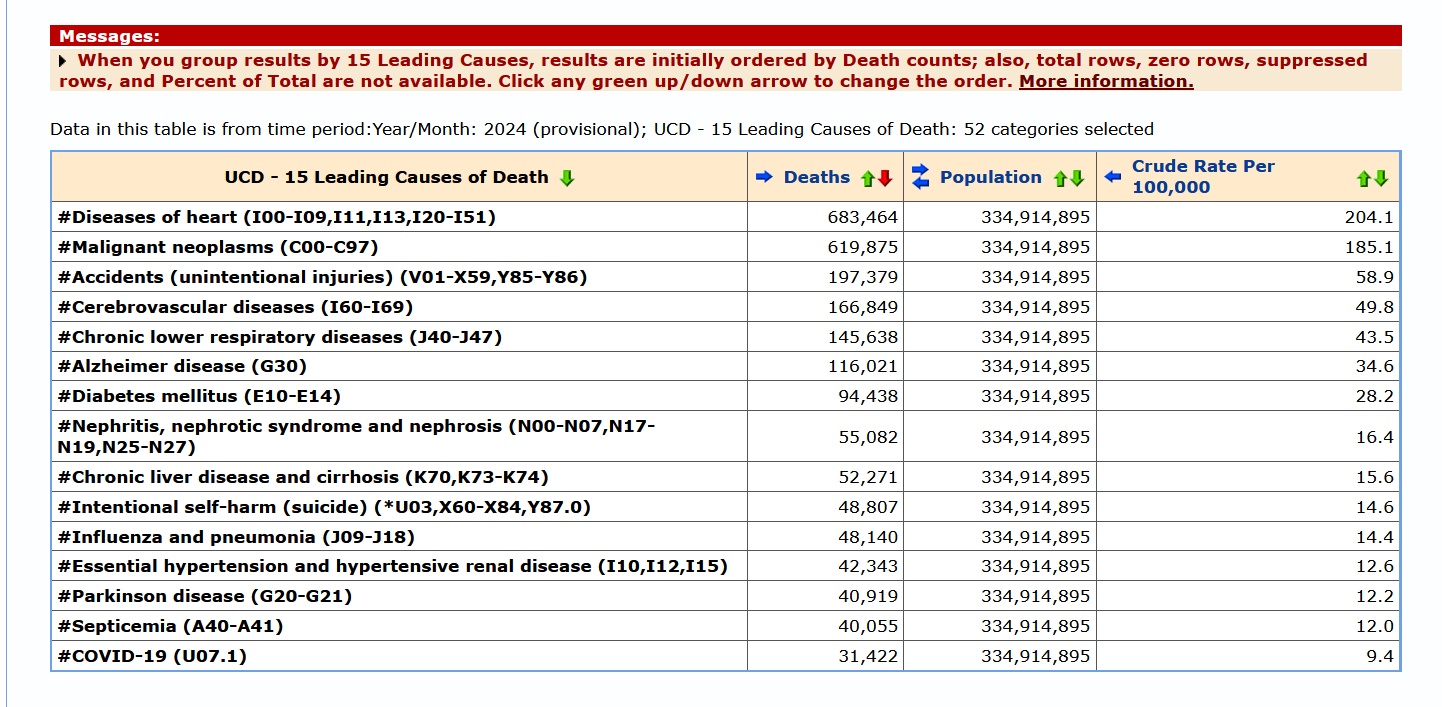The width and height of the screenshot is (1442, 707).
Task: Select Chronic lower respiratory diseases row label
Action: tap(280, 337)
